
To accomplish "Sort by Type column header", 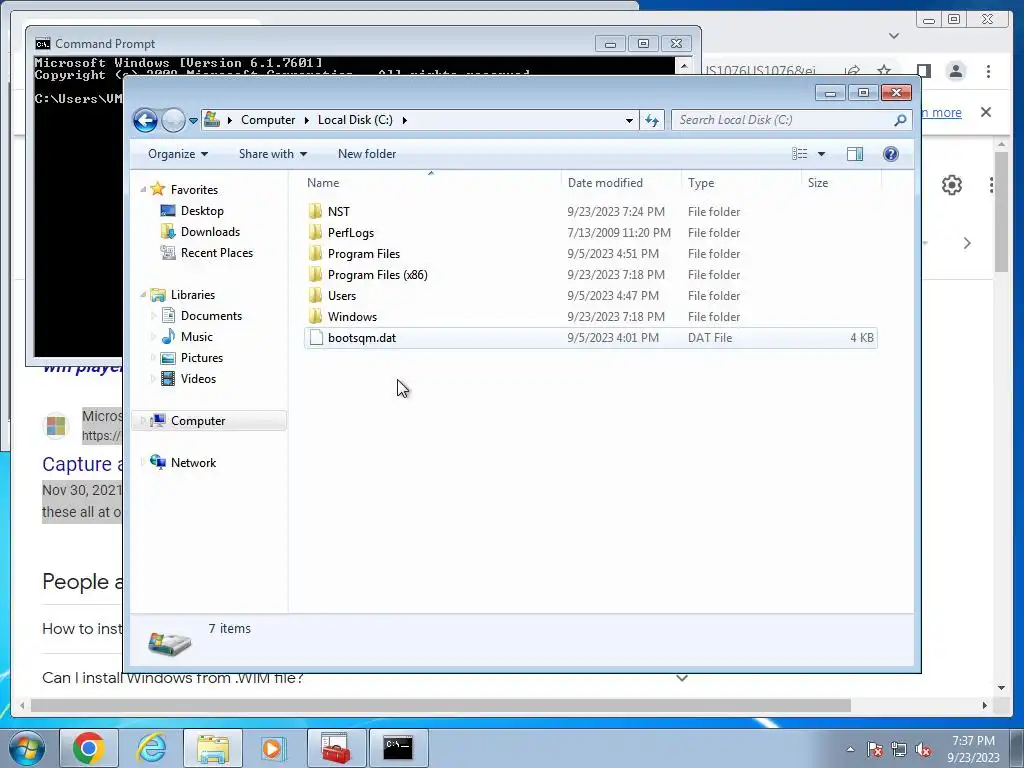I will click(741, 183).
